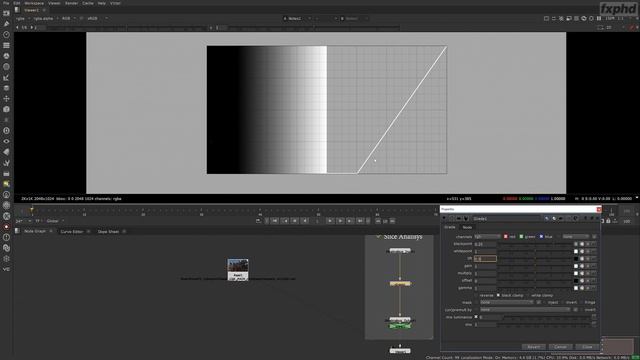The height and width of the screenshot is (360, 640).
Task: Click the node name field in Properties
Action: pos(507,219)
